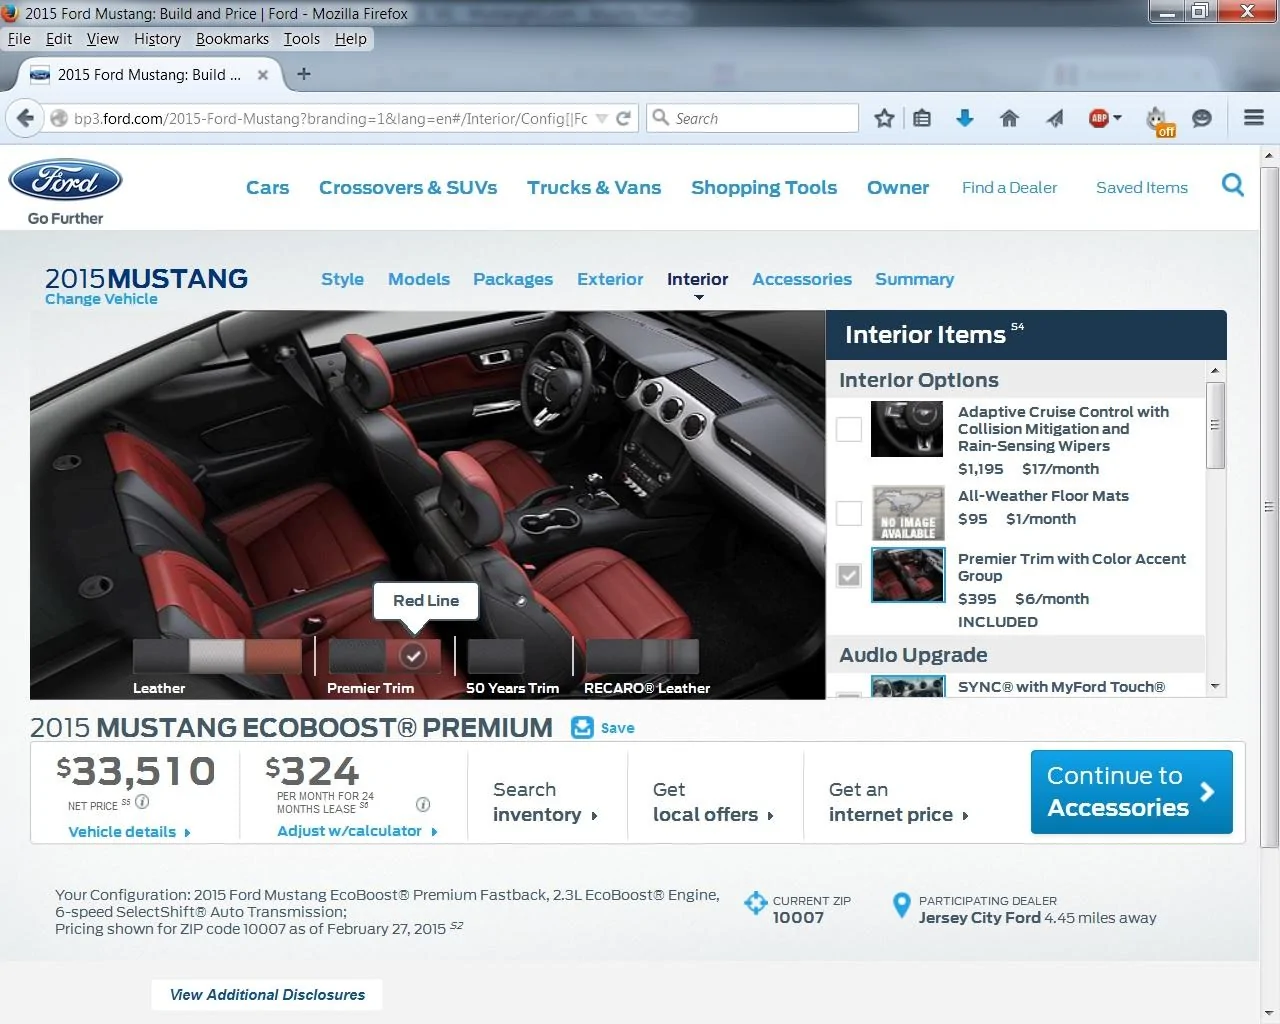Open the Bookmarks menu
This screenshot has height=1024, width=1280.
(x=232, y=38)
